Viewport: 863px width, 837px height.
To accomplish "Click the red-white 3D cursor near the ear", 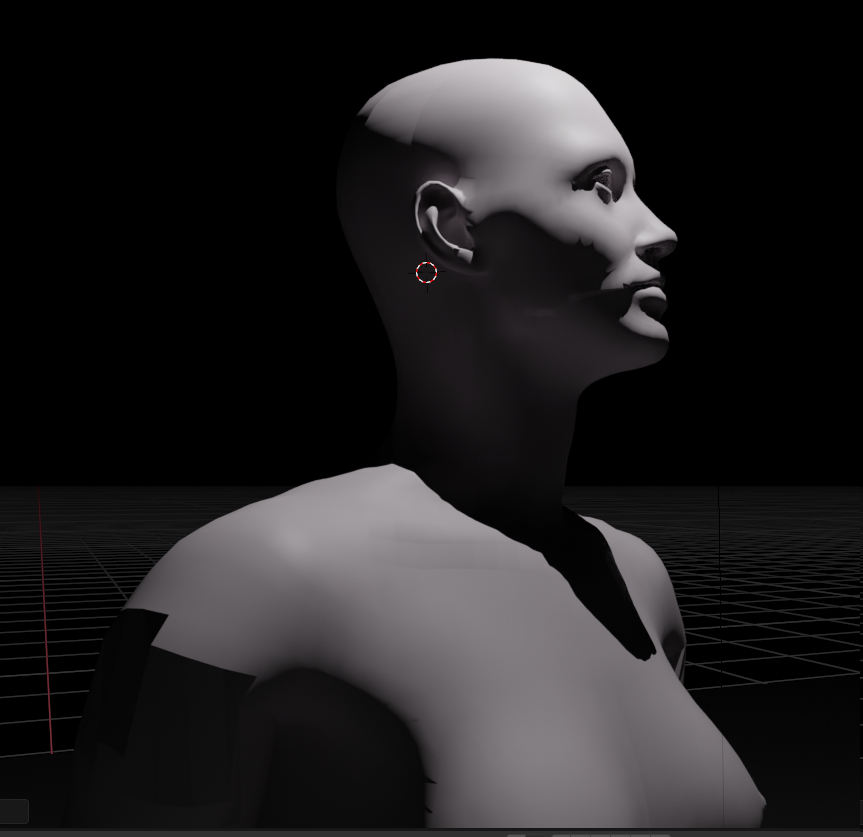I will [426, 272].
